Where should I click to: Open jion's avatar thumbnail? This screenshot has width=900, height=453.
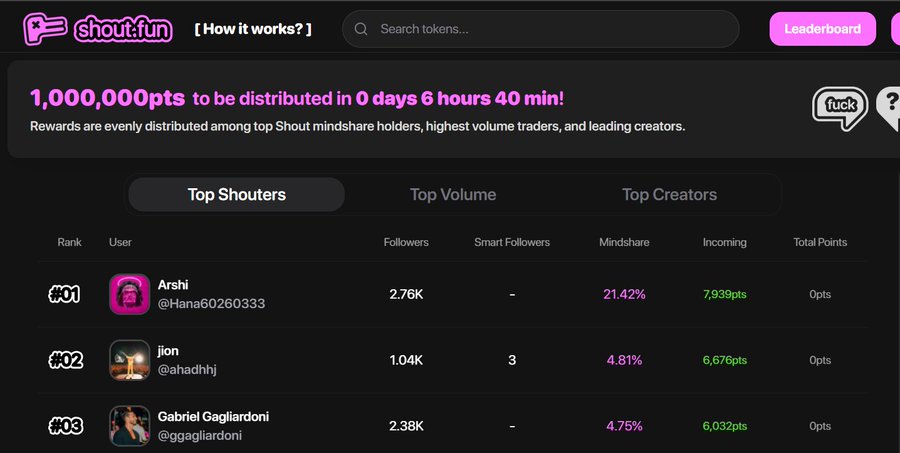[130, 360]
